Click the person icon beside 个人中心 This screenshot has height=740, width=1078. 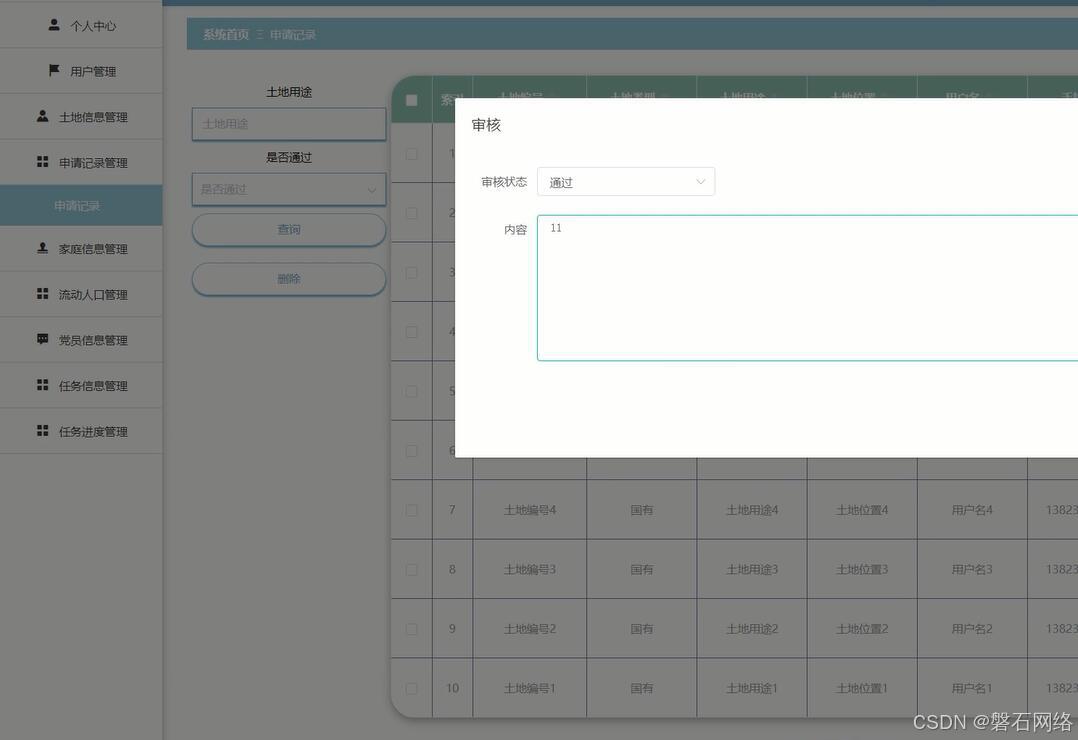(54, 25)
